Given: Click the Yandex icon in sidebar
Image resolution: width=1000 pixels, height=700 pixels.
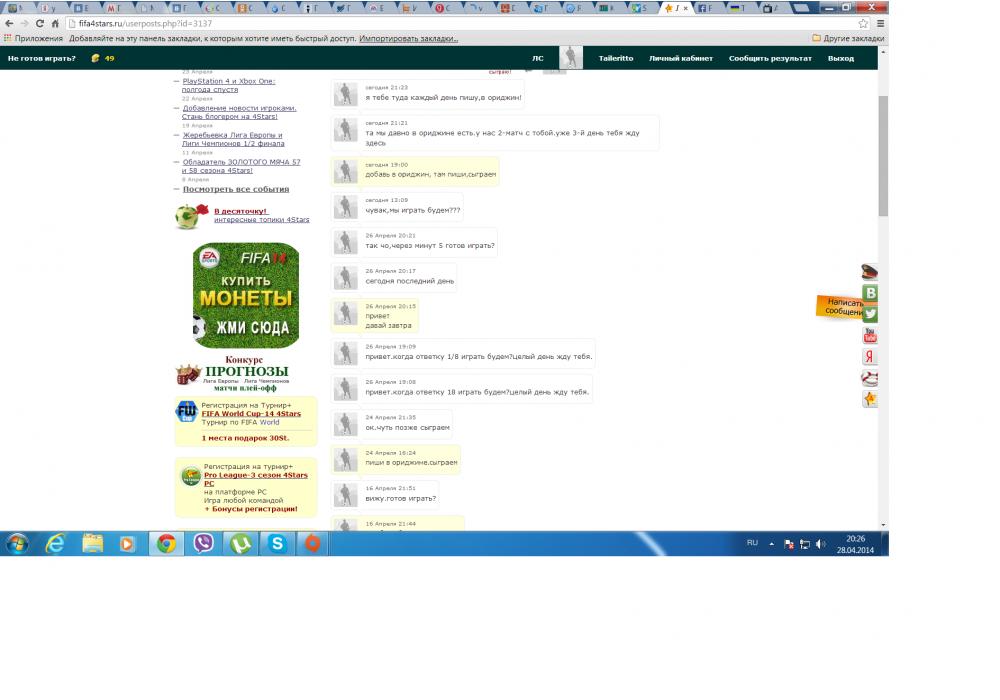Looking at the screenshot, I should [x=870, y=357].
